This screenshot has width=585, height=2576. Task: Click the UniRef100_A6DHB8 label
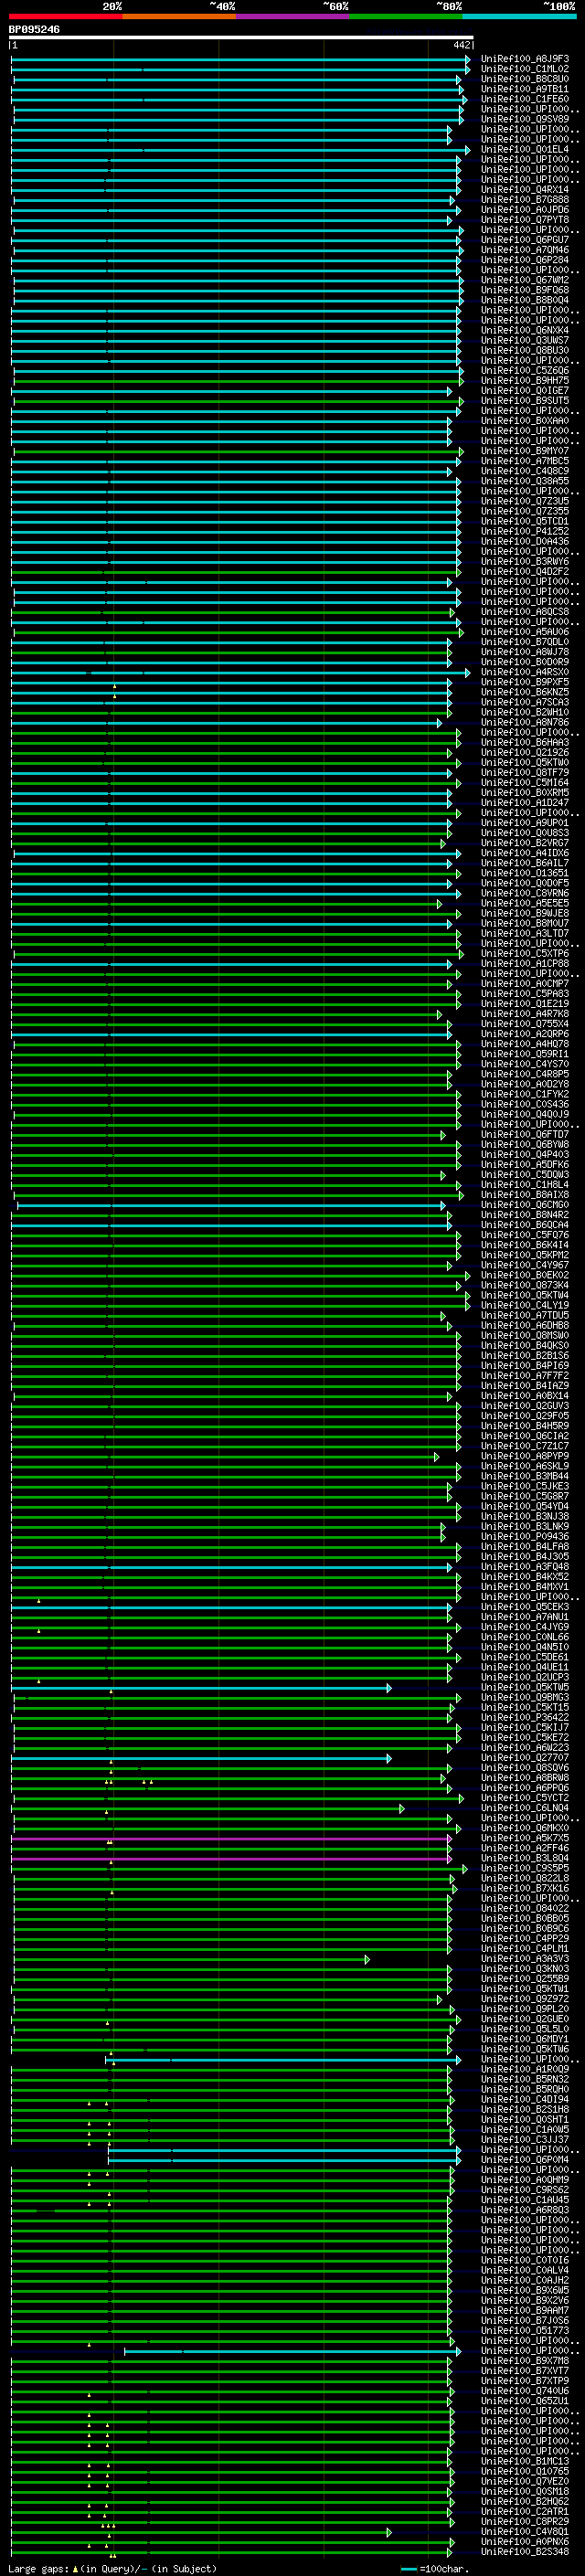point(525,1325)
